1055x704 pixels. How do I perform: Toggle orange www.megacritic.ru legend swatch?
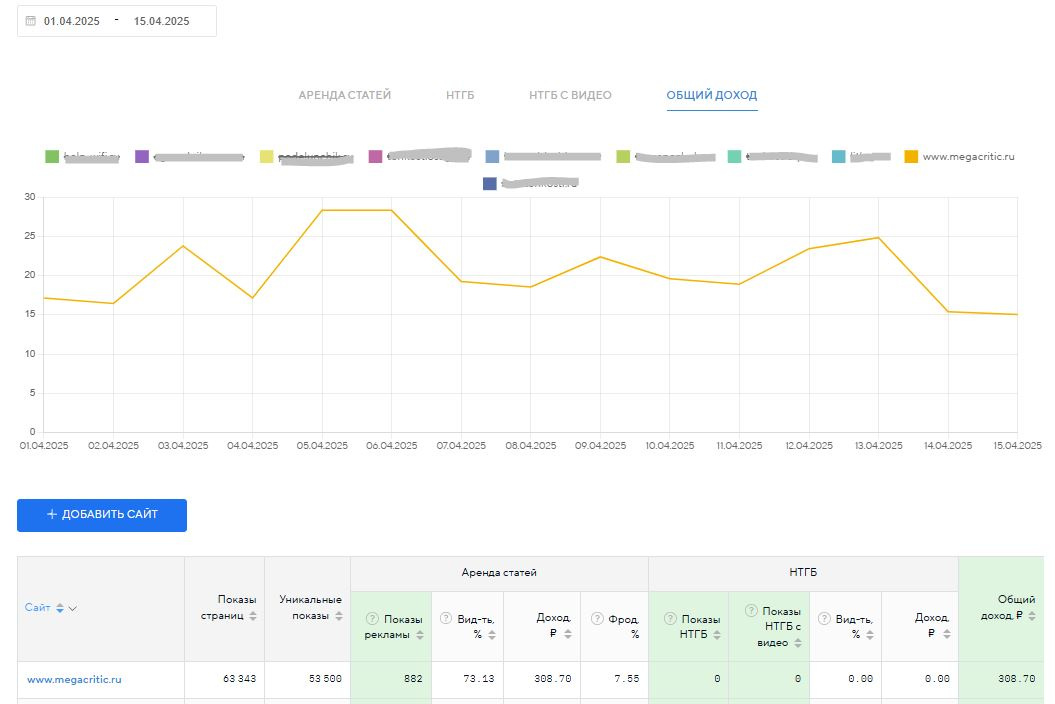pos(911,156)
